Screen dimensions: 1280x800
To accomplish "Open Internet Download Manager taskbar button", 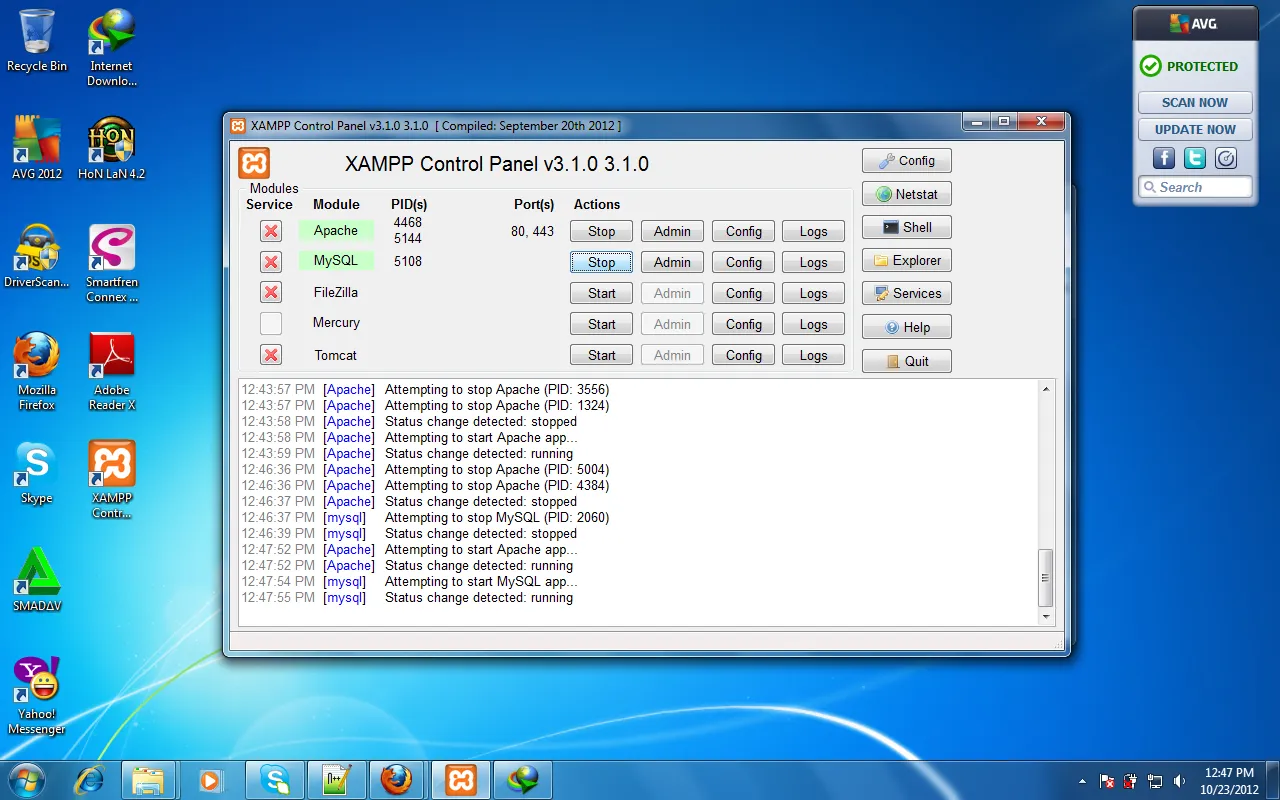I will 522,780.
